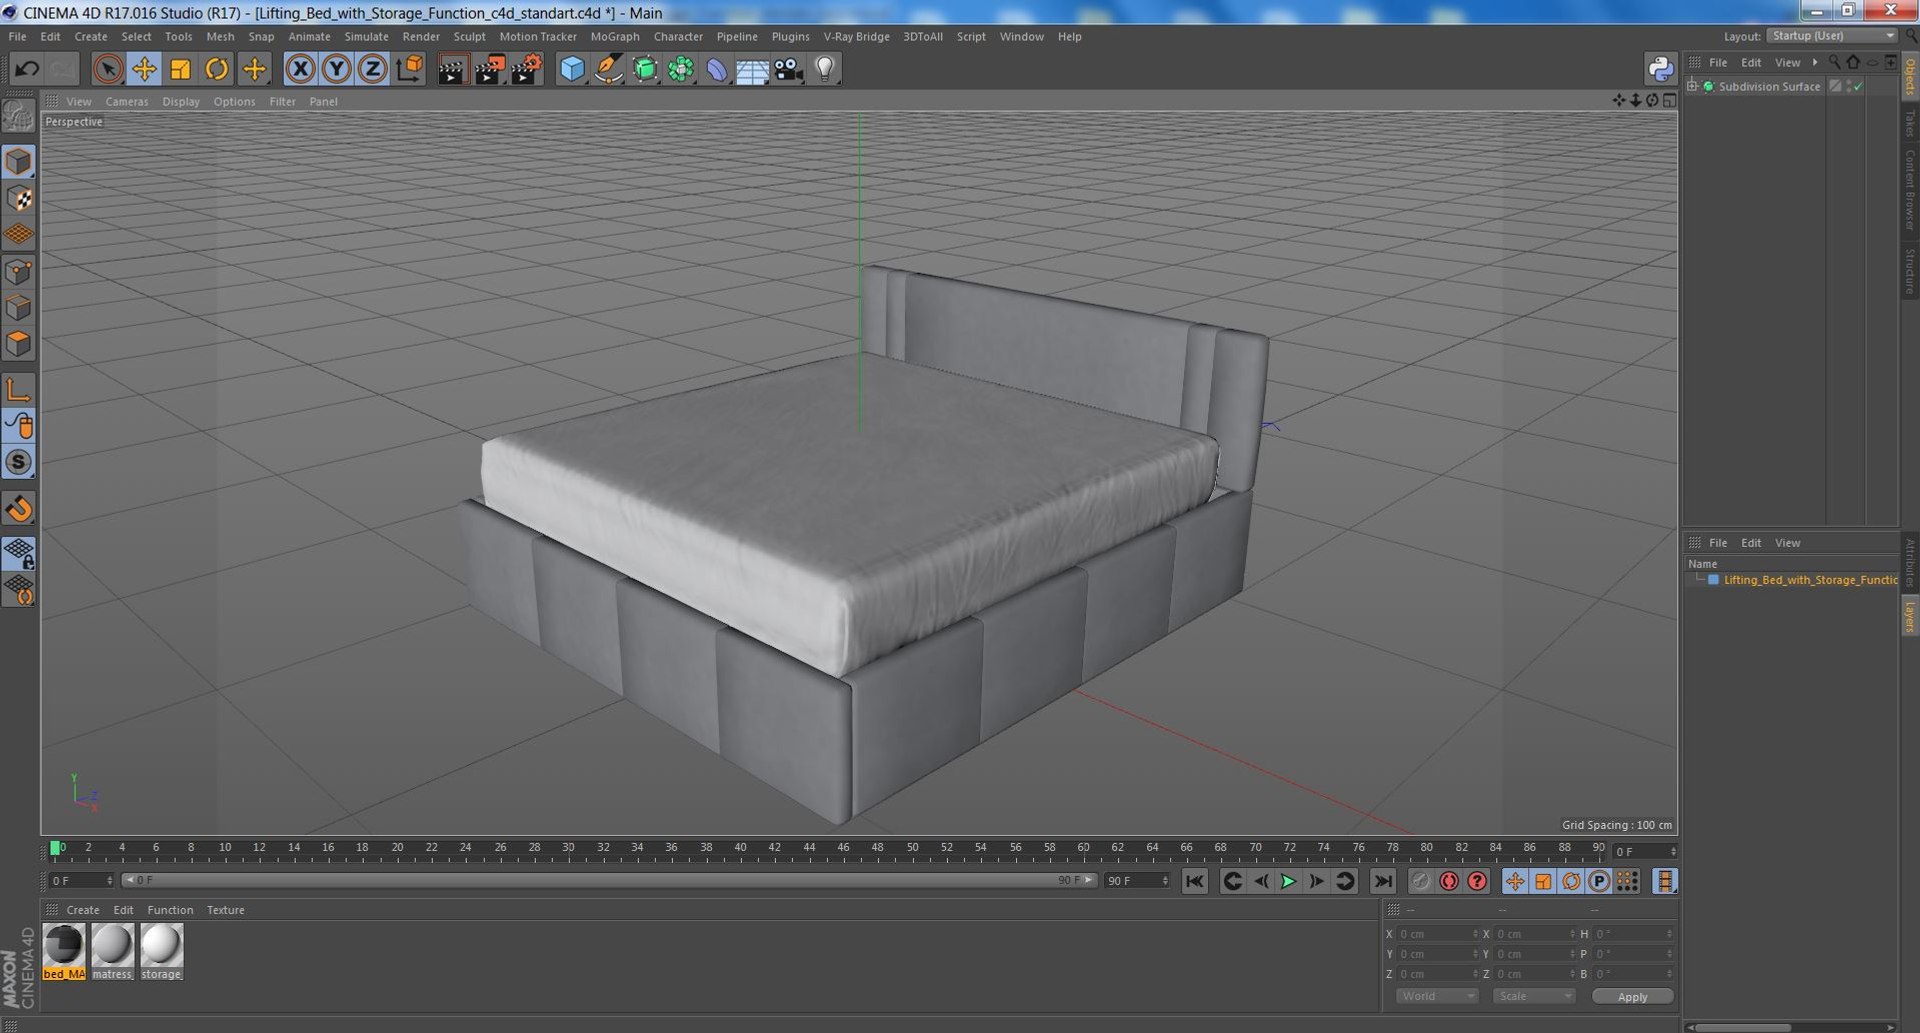Go to start of animation
Screen dimensions: 1920x1033
pyautogui.click(x=1194, y=881)
